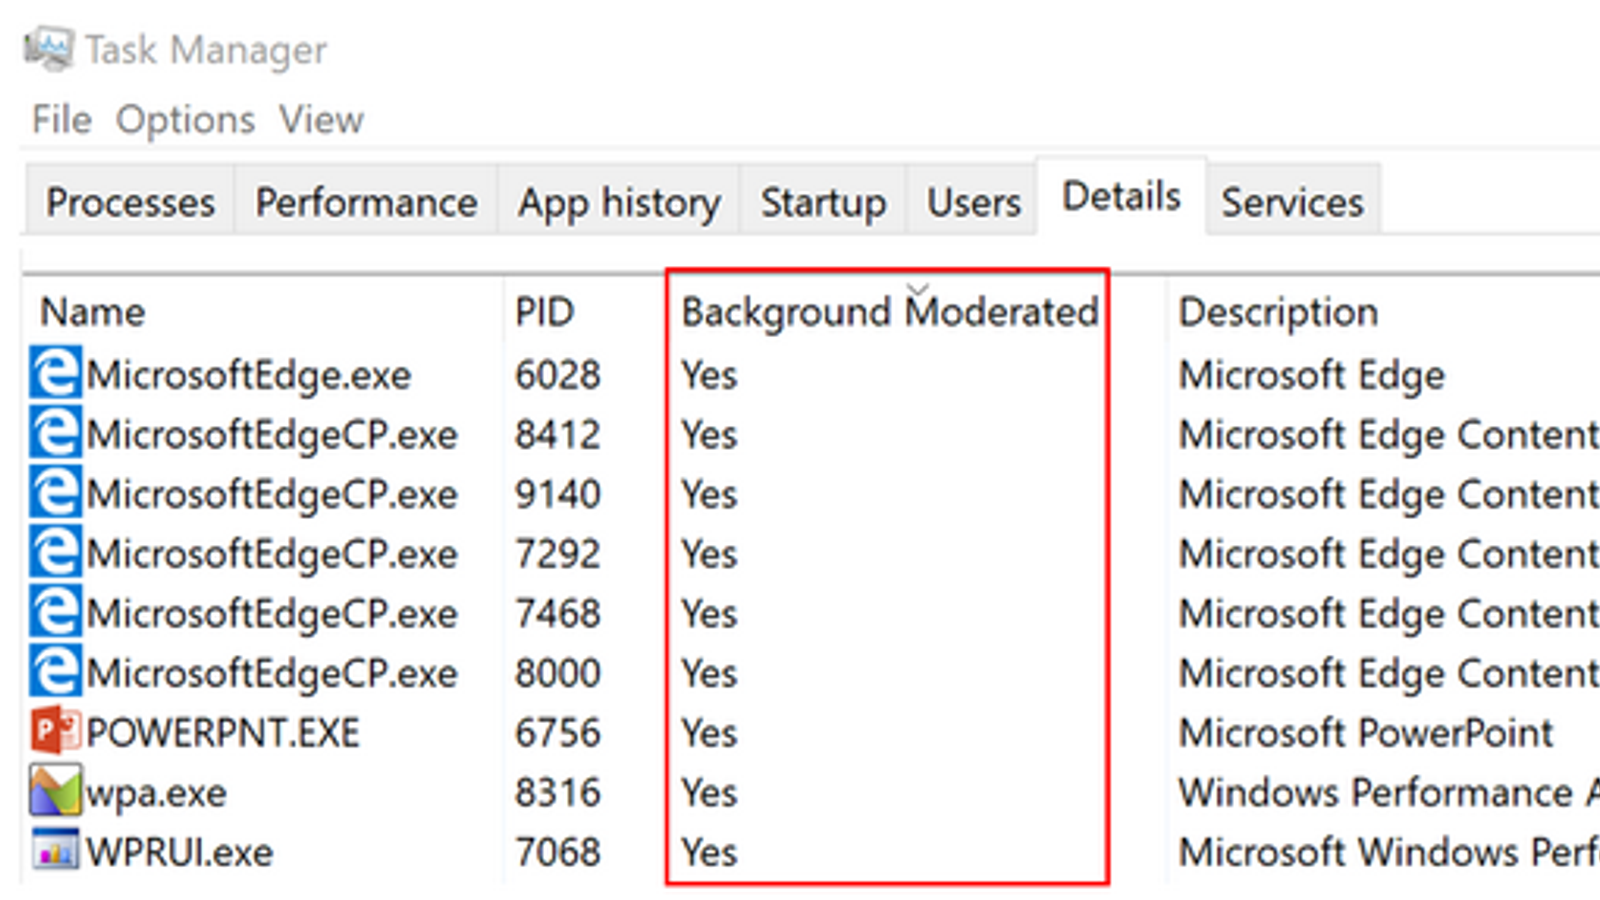The height and width of the screenshot is (900, 1600).
Task: Switch to the Processes tab
Action: pos(130,202)
